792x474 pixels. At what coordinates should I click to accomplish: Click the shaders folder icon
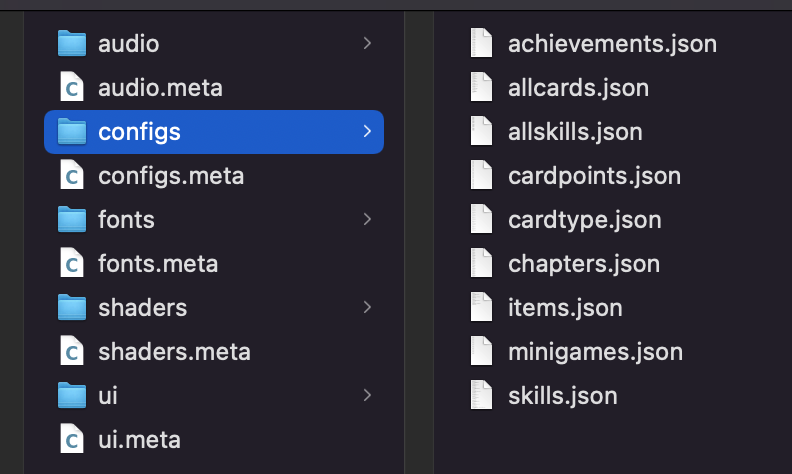(x=72, y=307)
